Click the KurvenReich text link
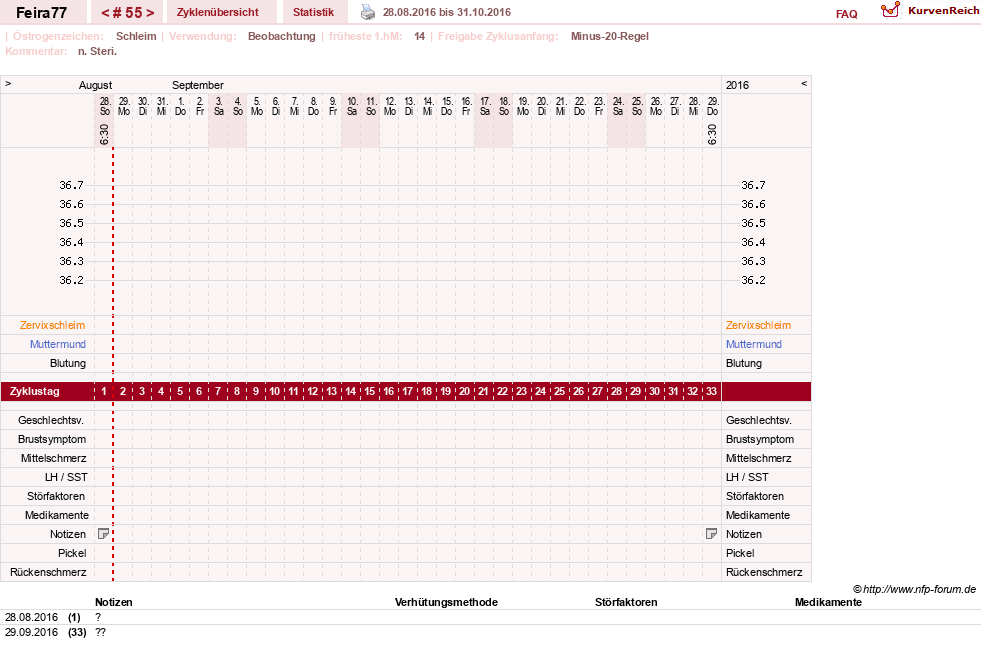Image resolution: width=981 pixels, height=661 pixels. tap(943, 11)
